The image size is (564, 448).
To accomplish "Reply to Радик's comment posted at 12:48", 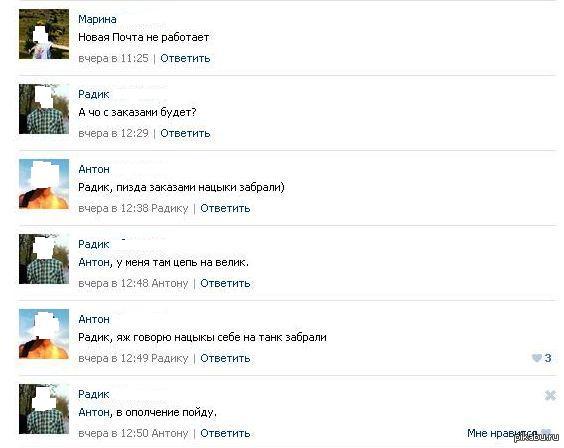I will tap(225, 283).
